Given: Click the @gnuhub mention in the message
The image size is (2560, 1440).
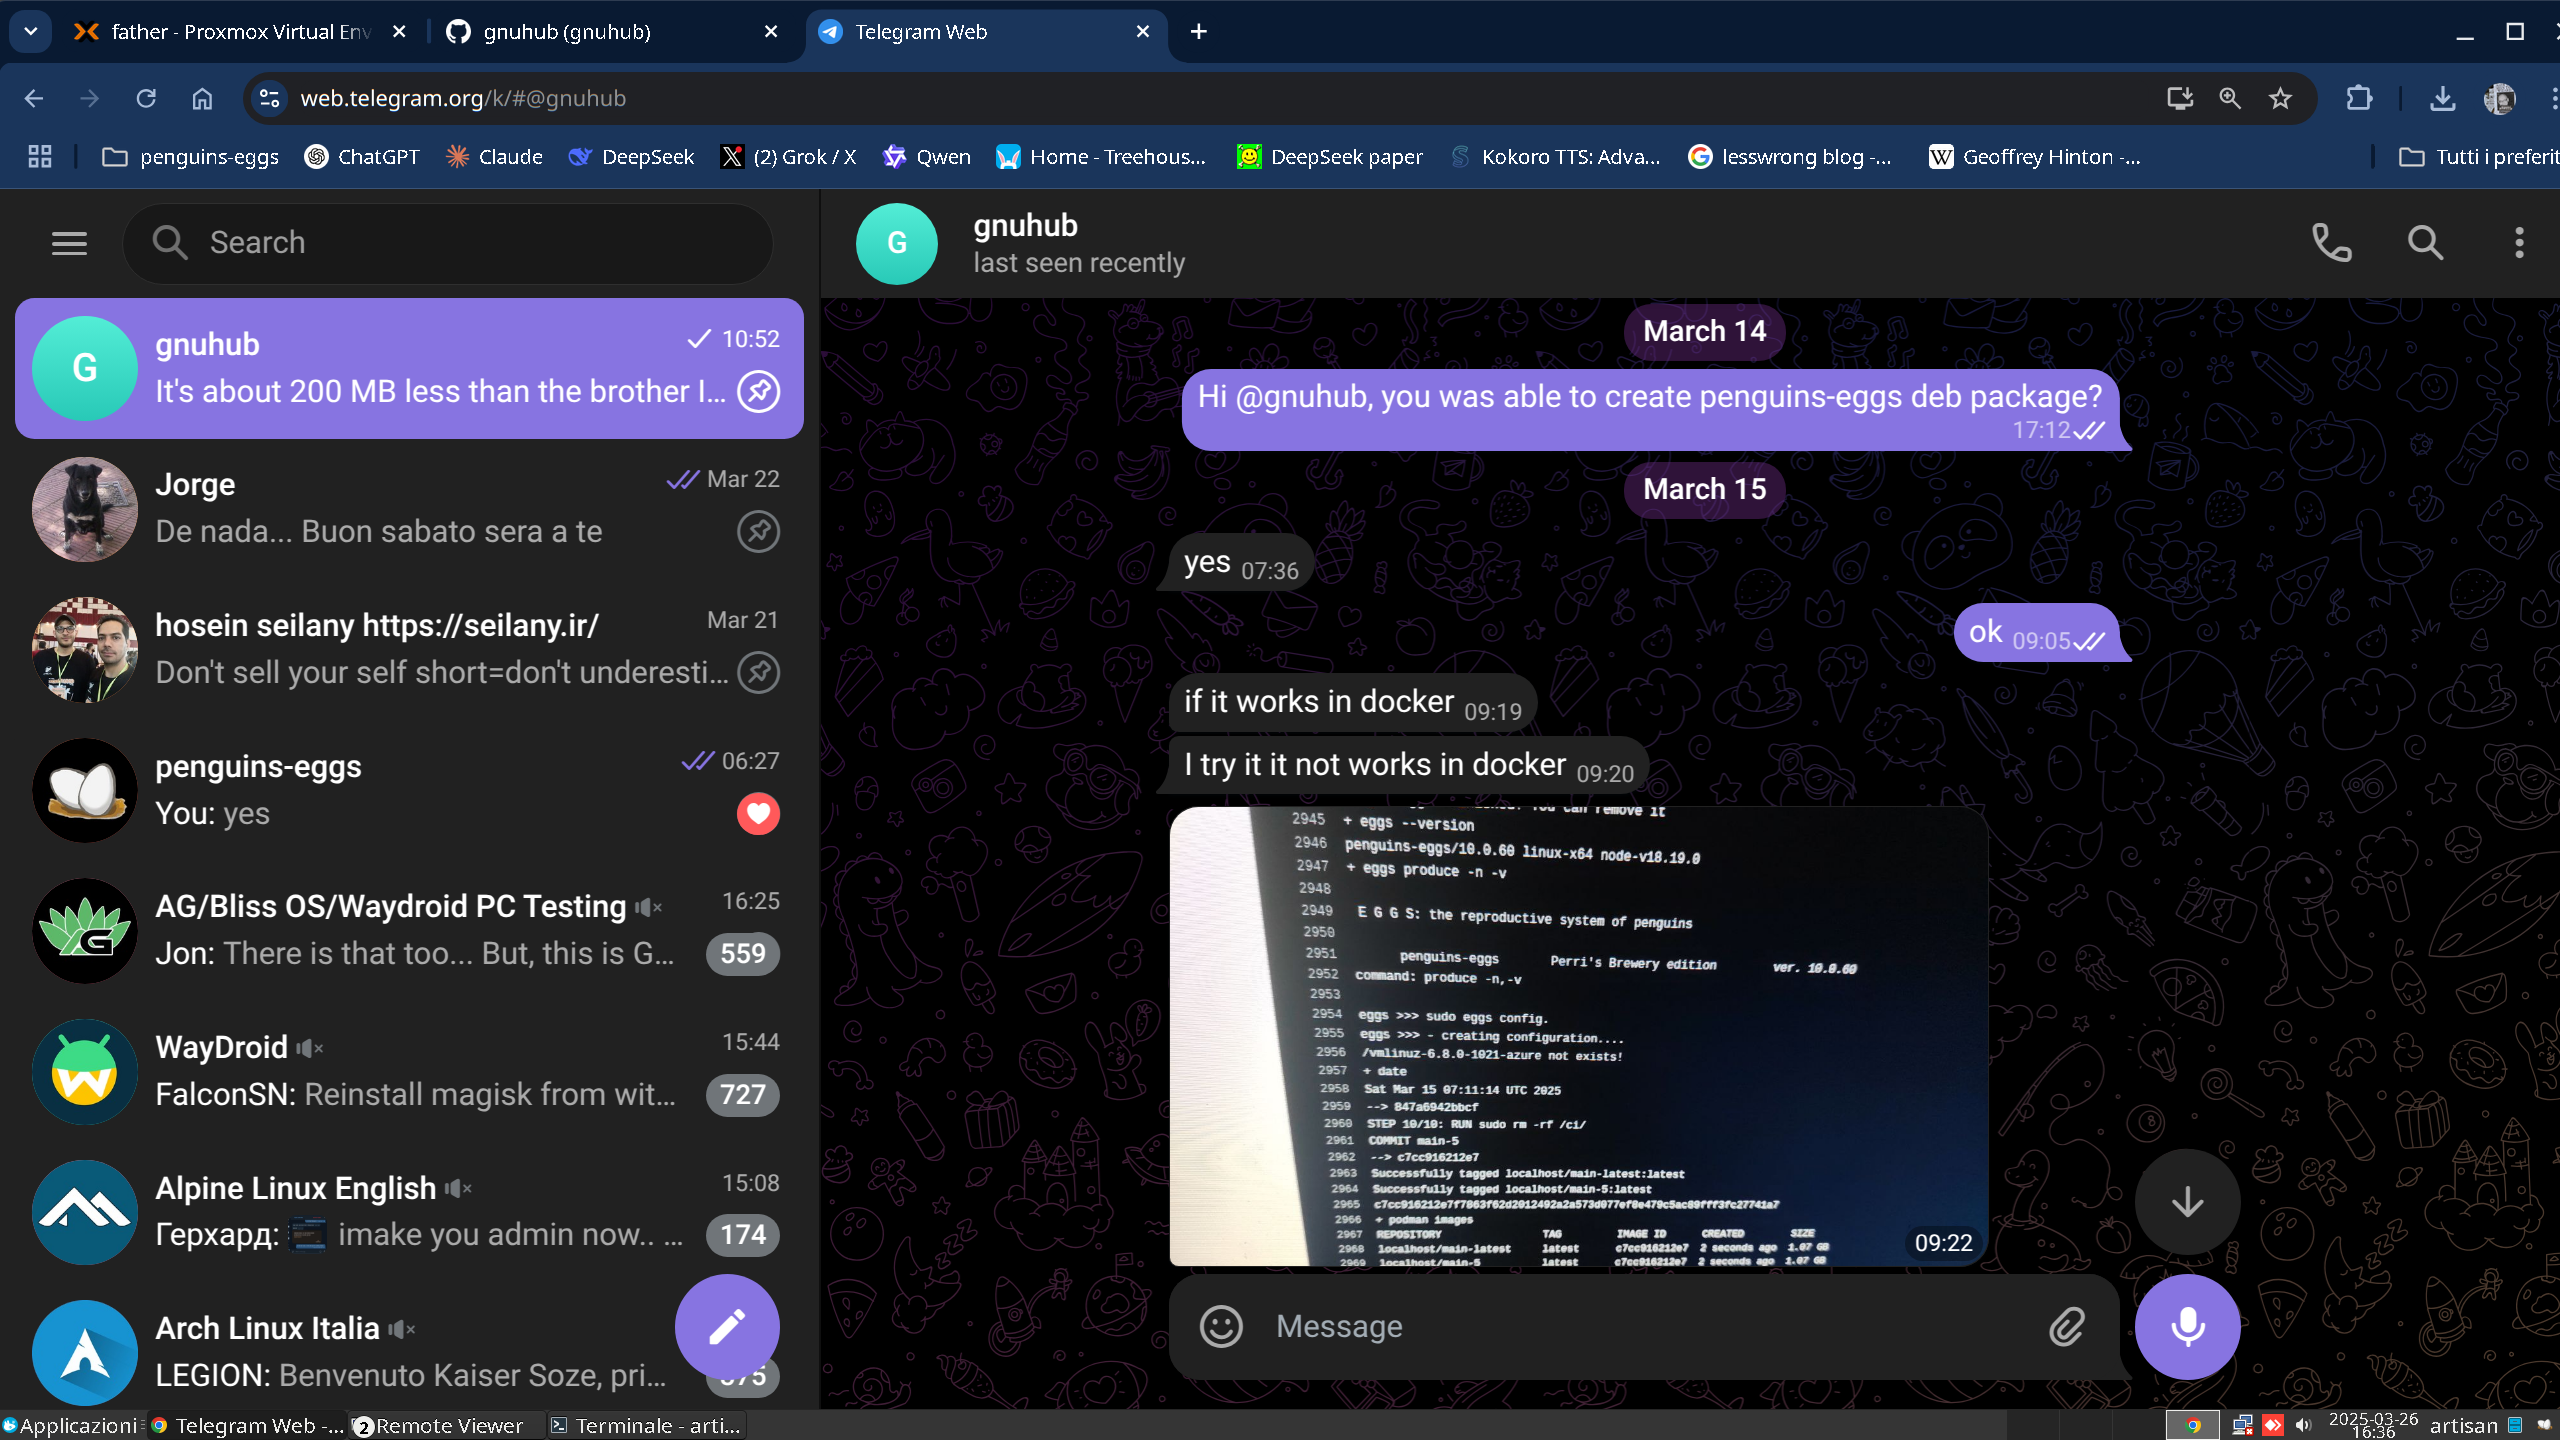Looking at the screenshot, I should (x=1300, y=397).
